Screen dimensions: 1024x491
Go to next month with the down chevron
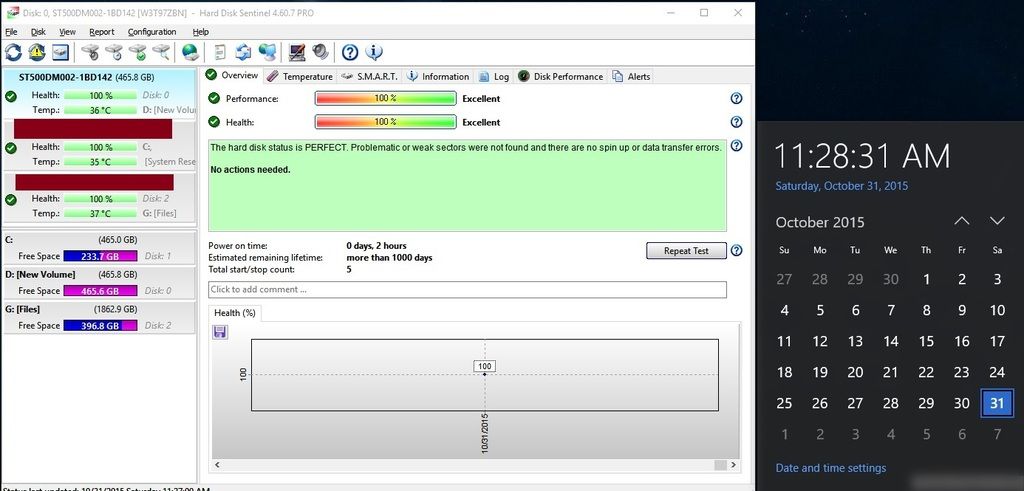click(x=997, y=221)
